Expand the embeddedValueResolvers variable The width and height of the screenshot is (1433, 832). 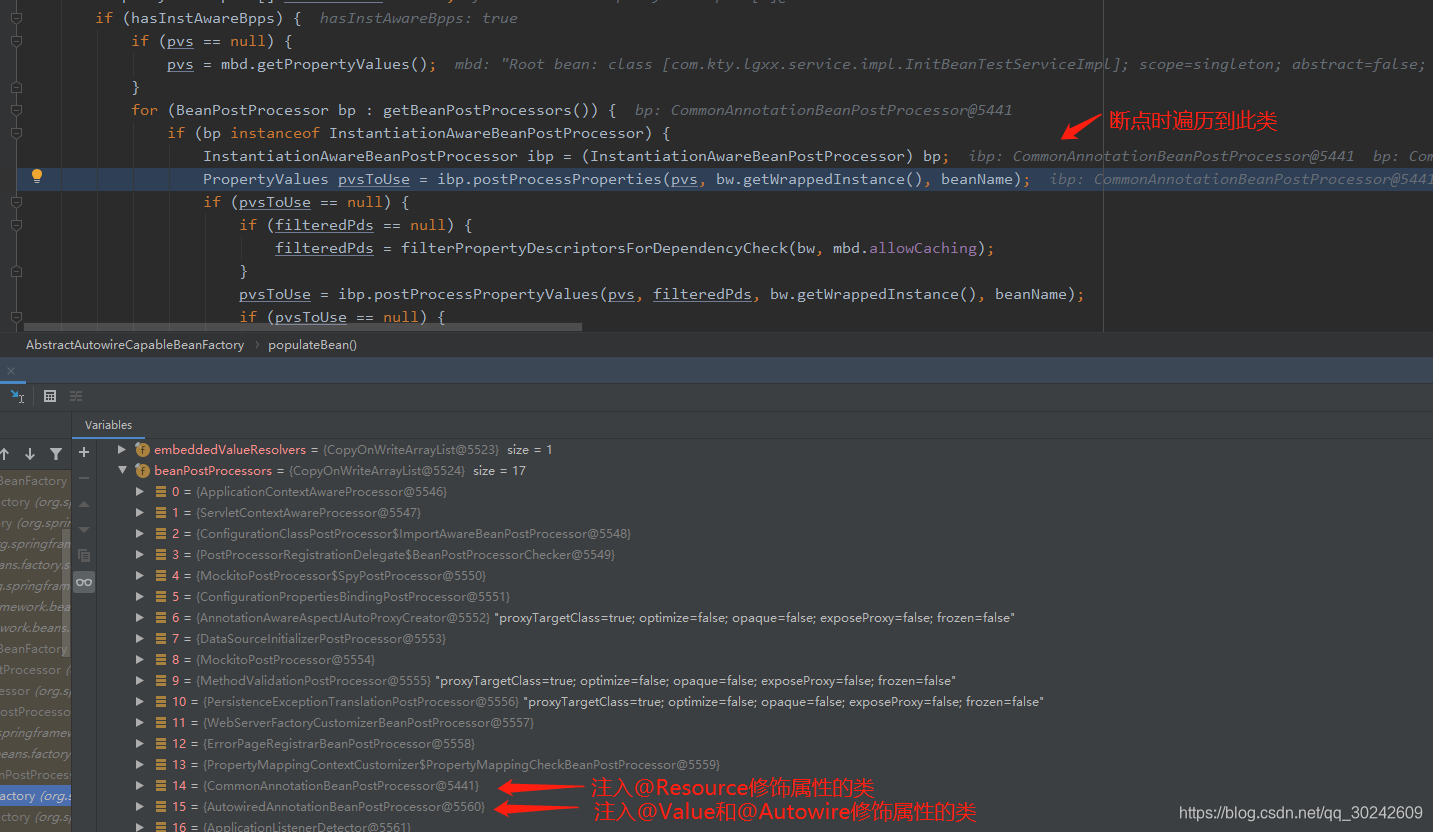(122, 450)
